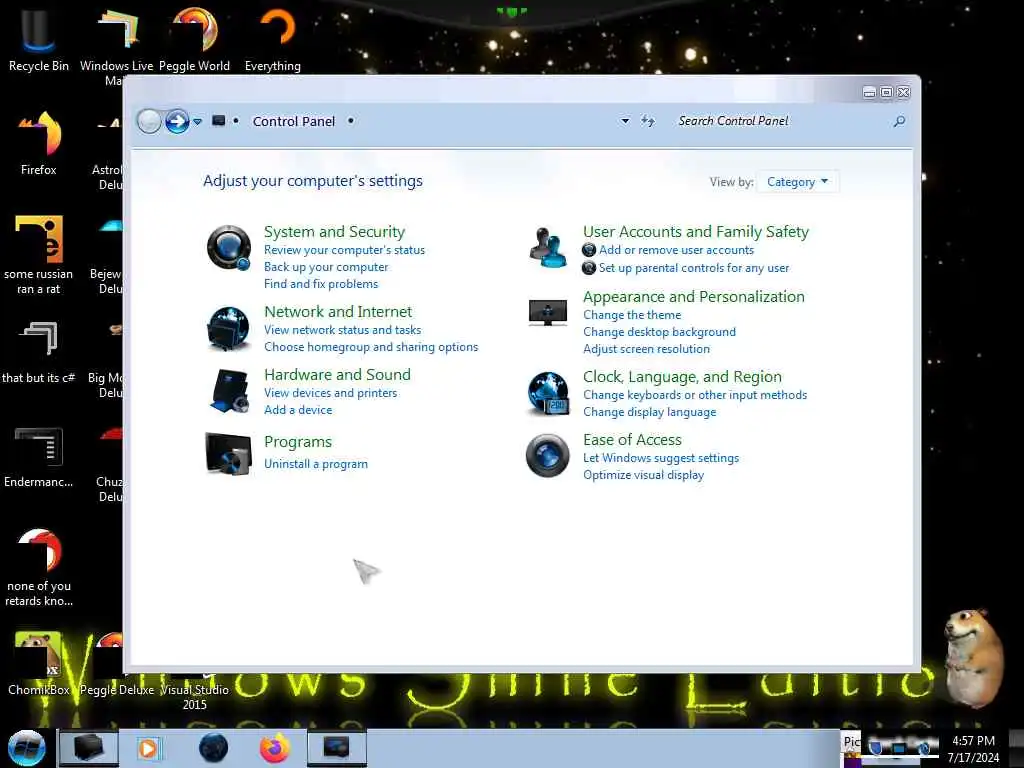Click Optimize visual display
The height and width of the screenshot is (768, 1024).
(643, 475)
